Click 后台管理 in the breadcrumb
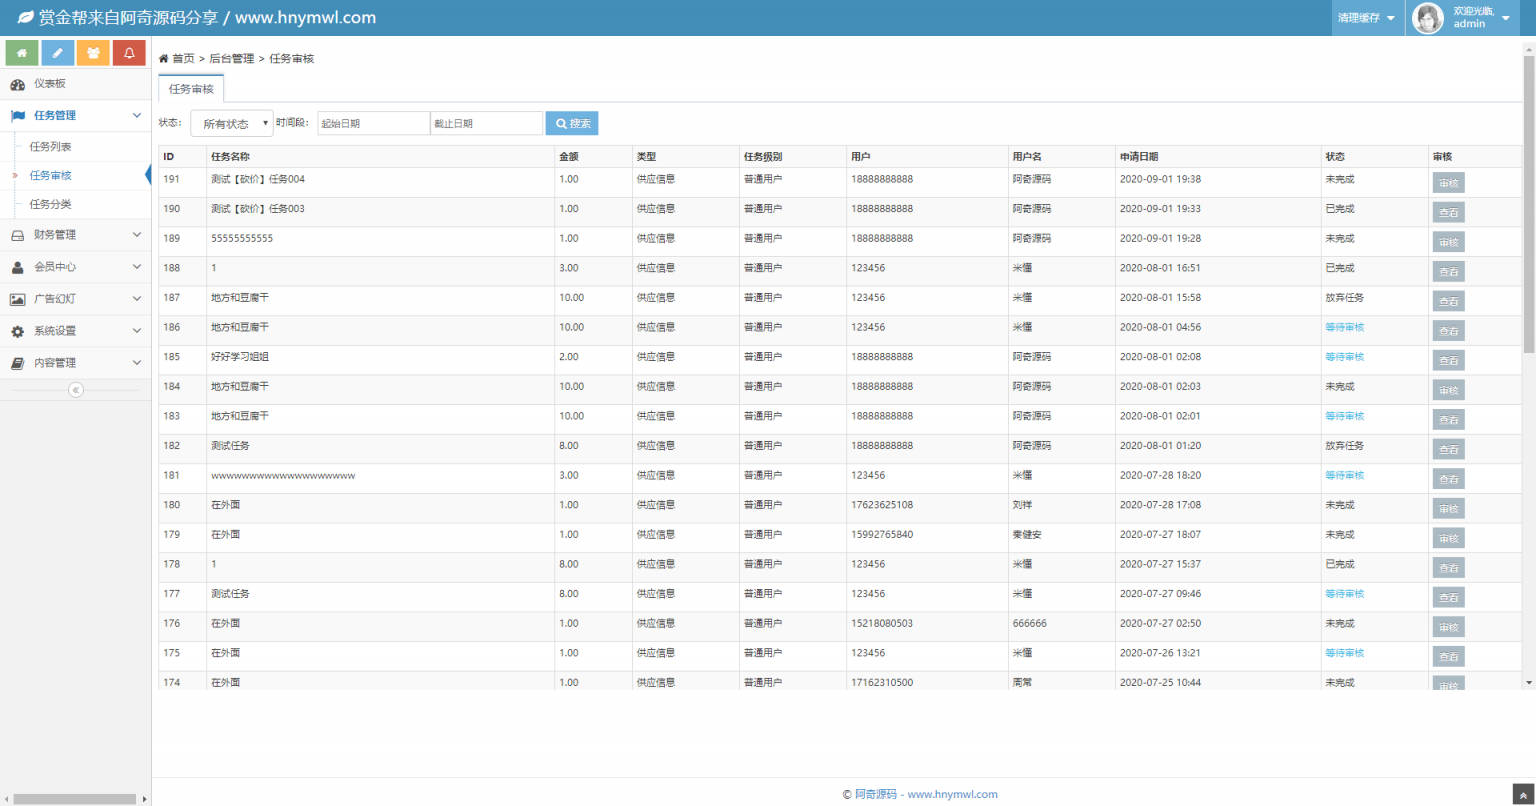 click(231, 59)
